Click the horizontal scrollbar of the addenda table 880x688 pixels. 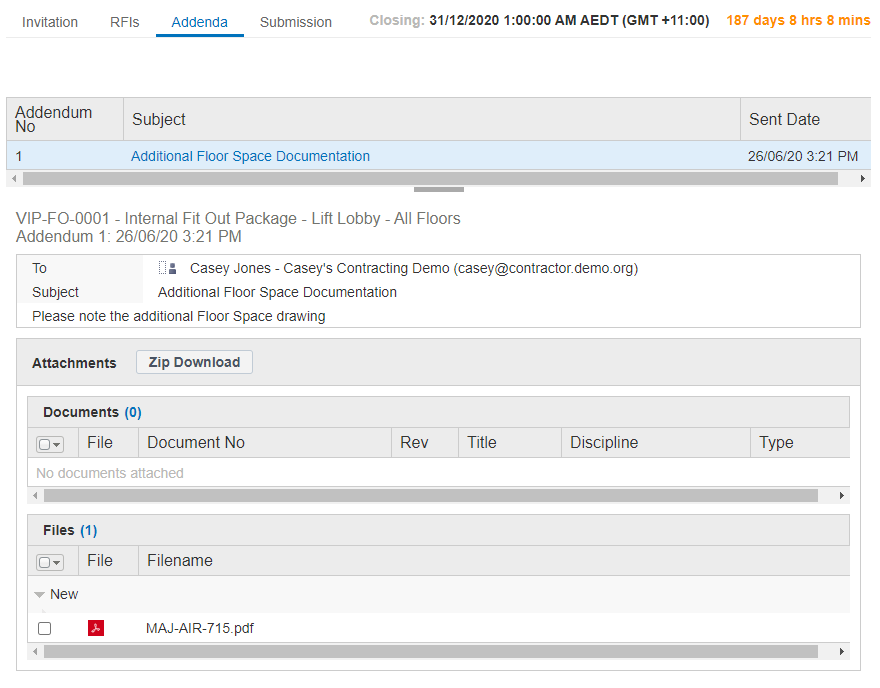coord(430,179)
